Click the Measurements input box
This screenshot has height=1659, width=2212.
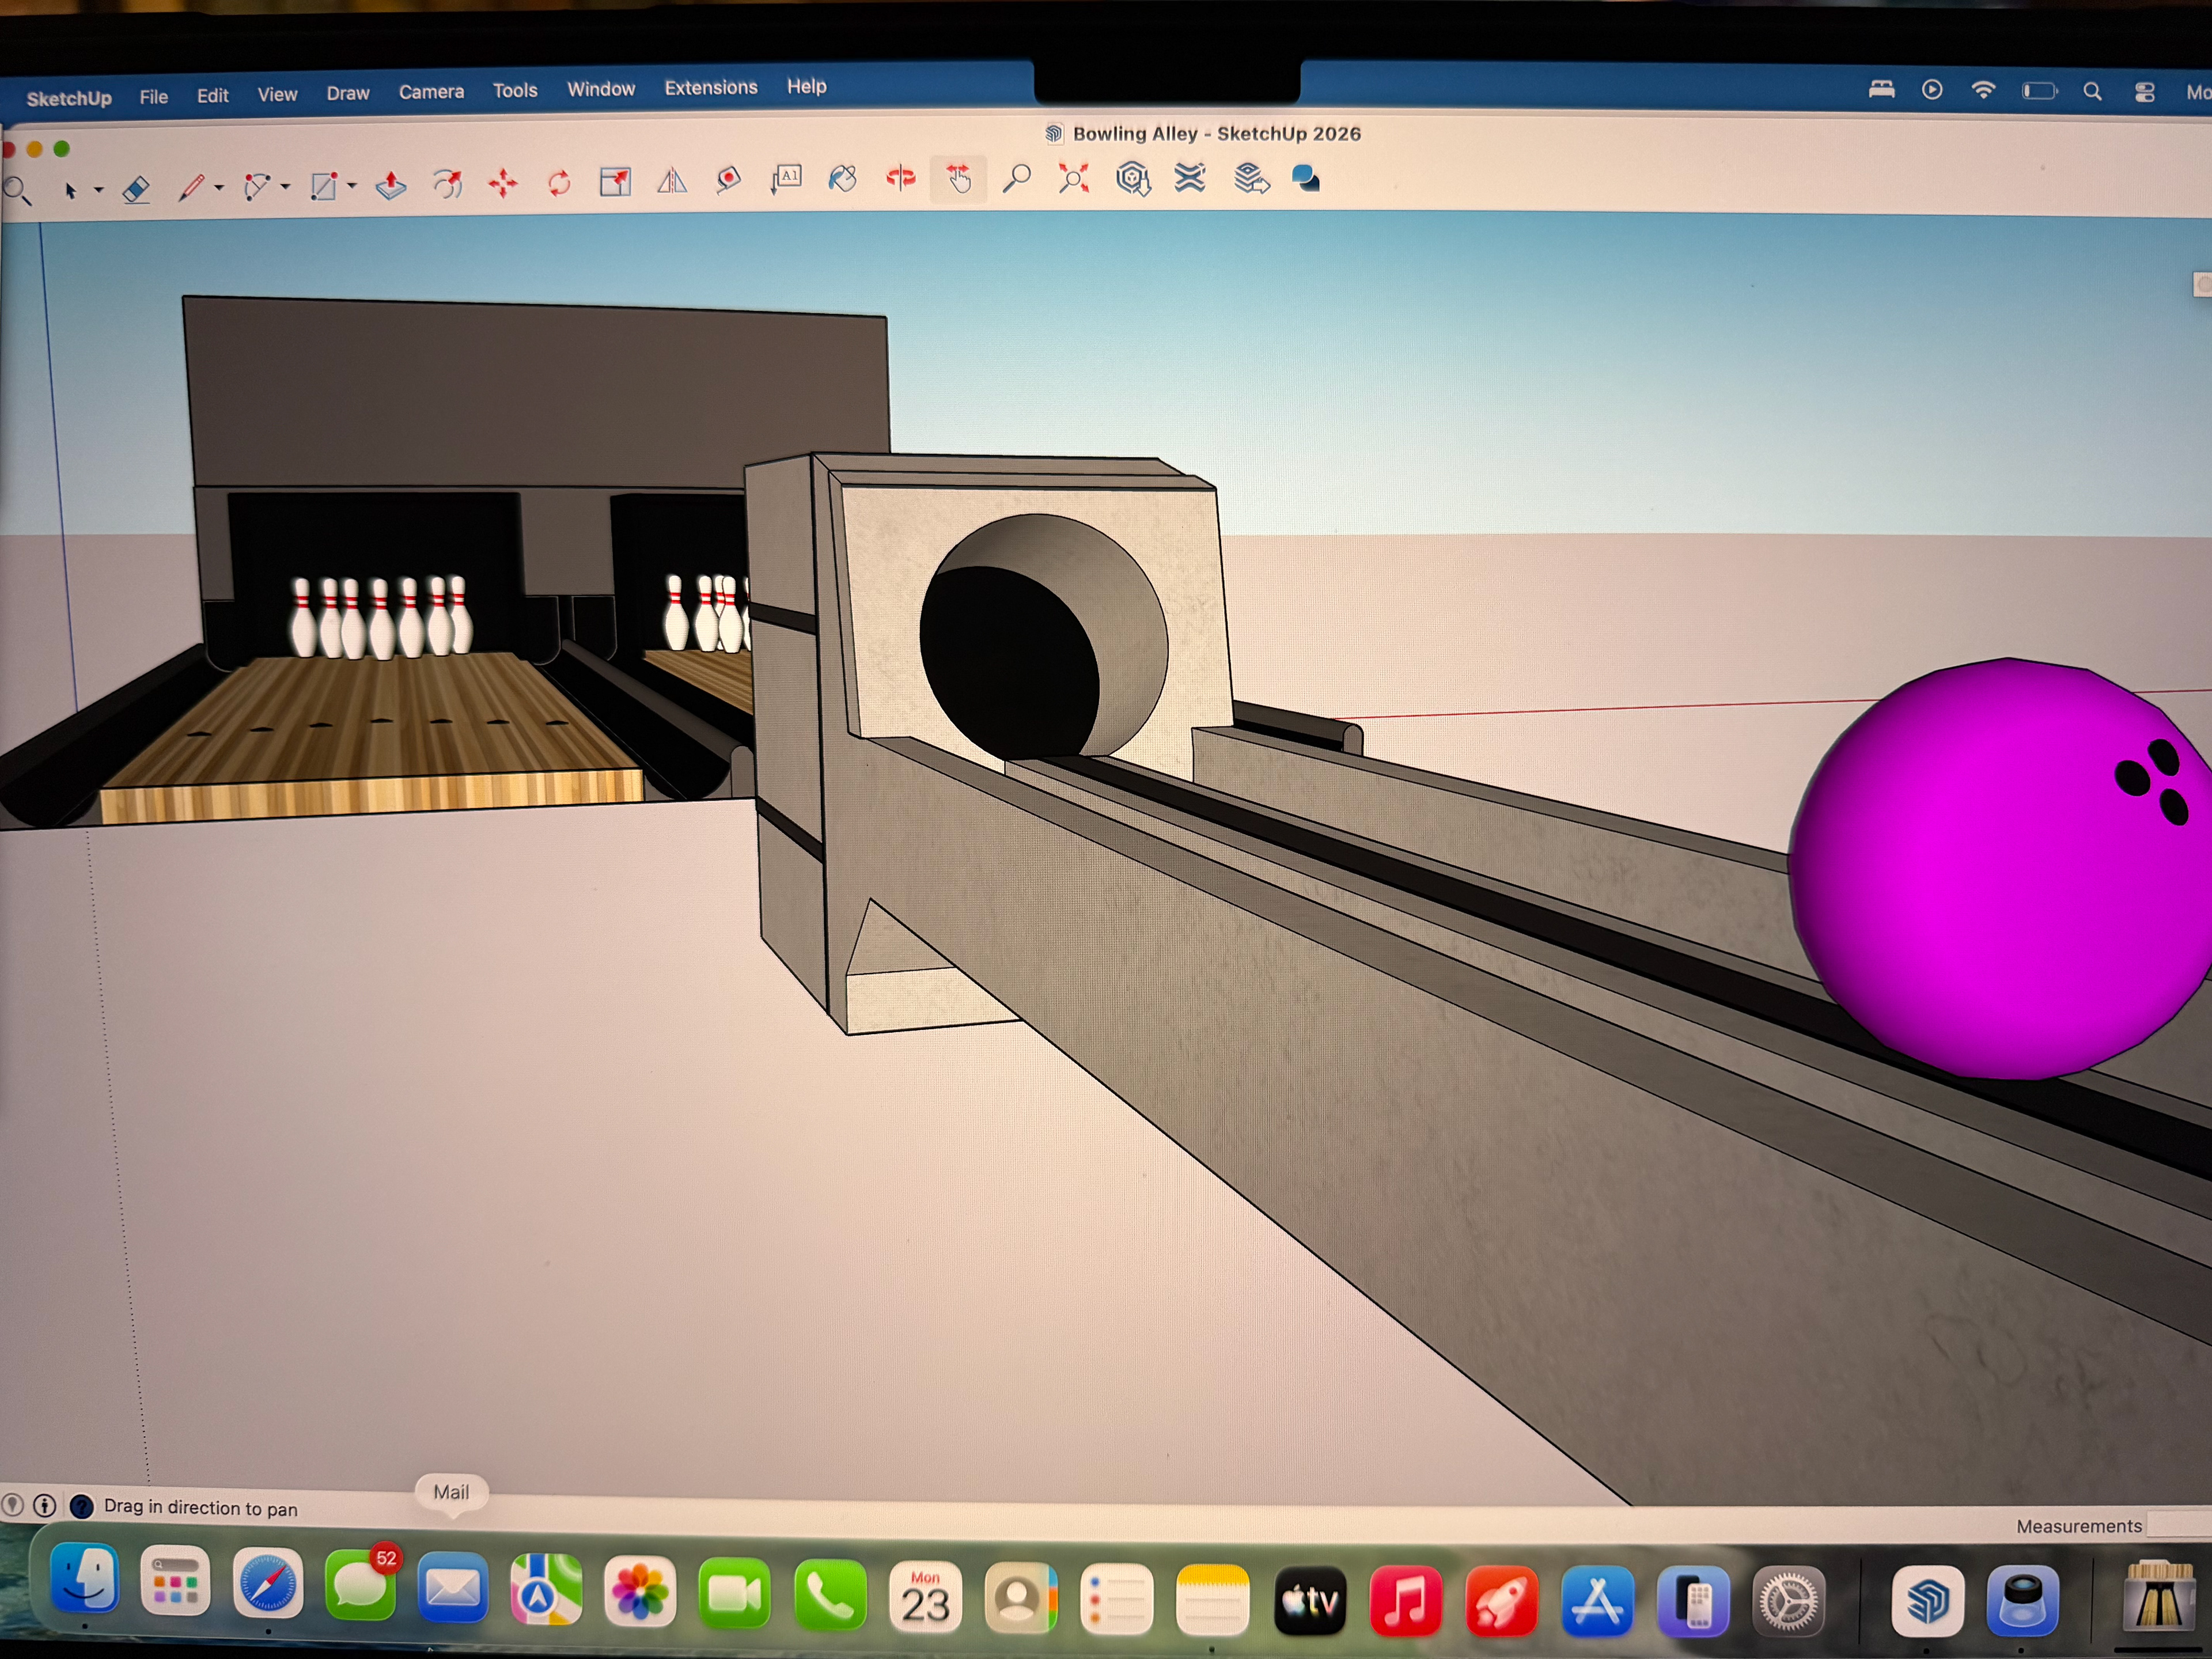click(x=2180, y=1525)
